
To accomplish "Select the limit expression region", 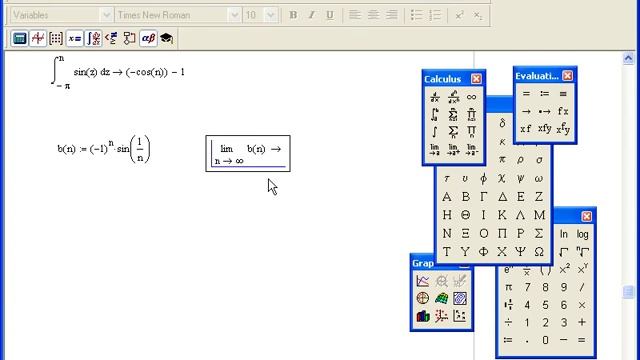I will pyautogui.click(x=248, y=153).
